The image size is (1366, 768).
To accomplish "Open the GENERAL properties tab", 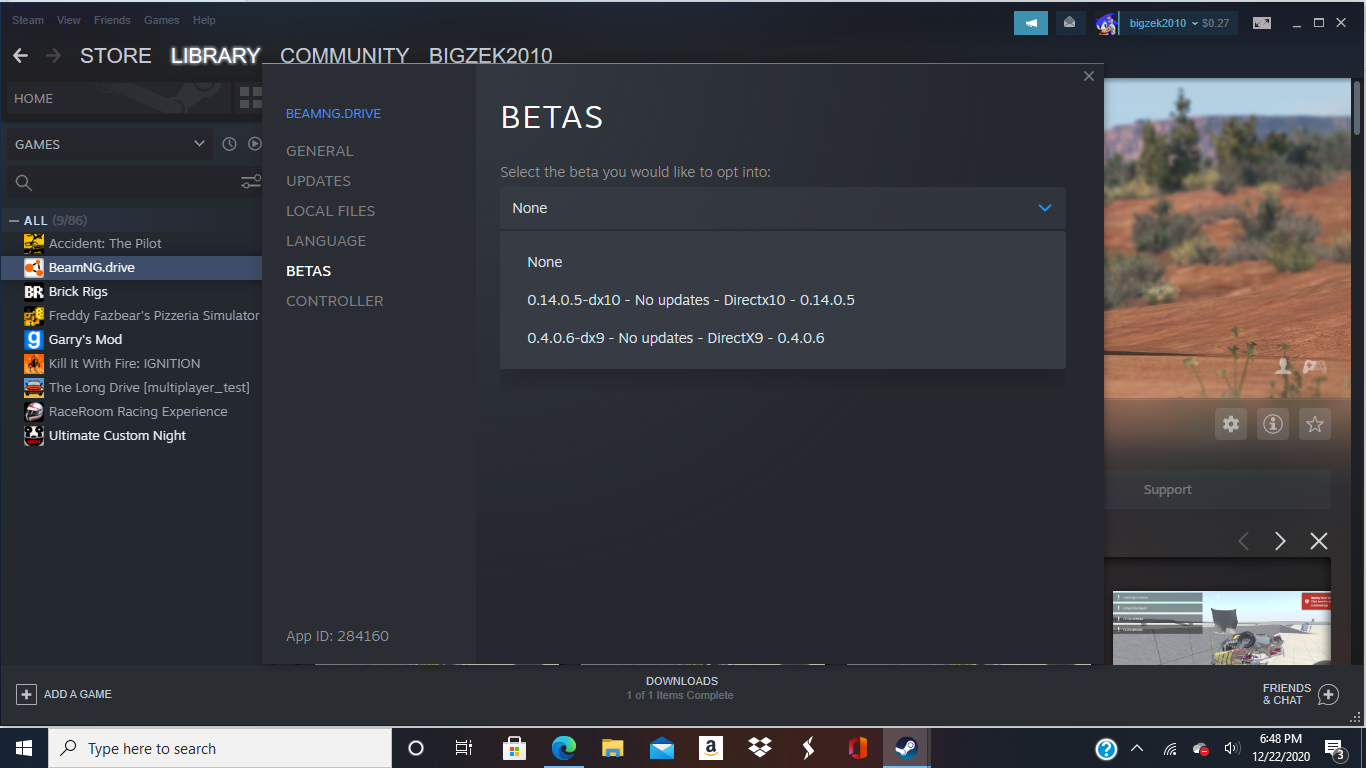I will click(319, 151).
